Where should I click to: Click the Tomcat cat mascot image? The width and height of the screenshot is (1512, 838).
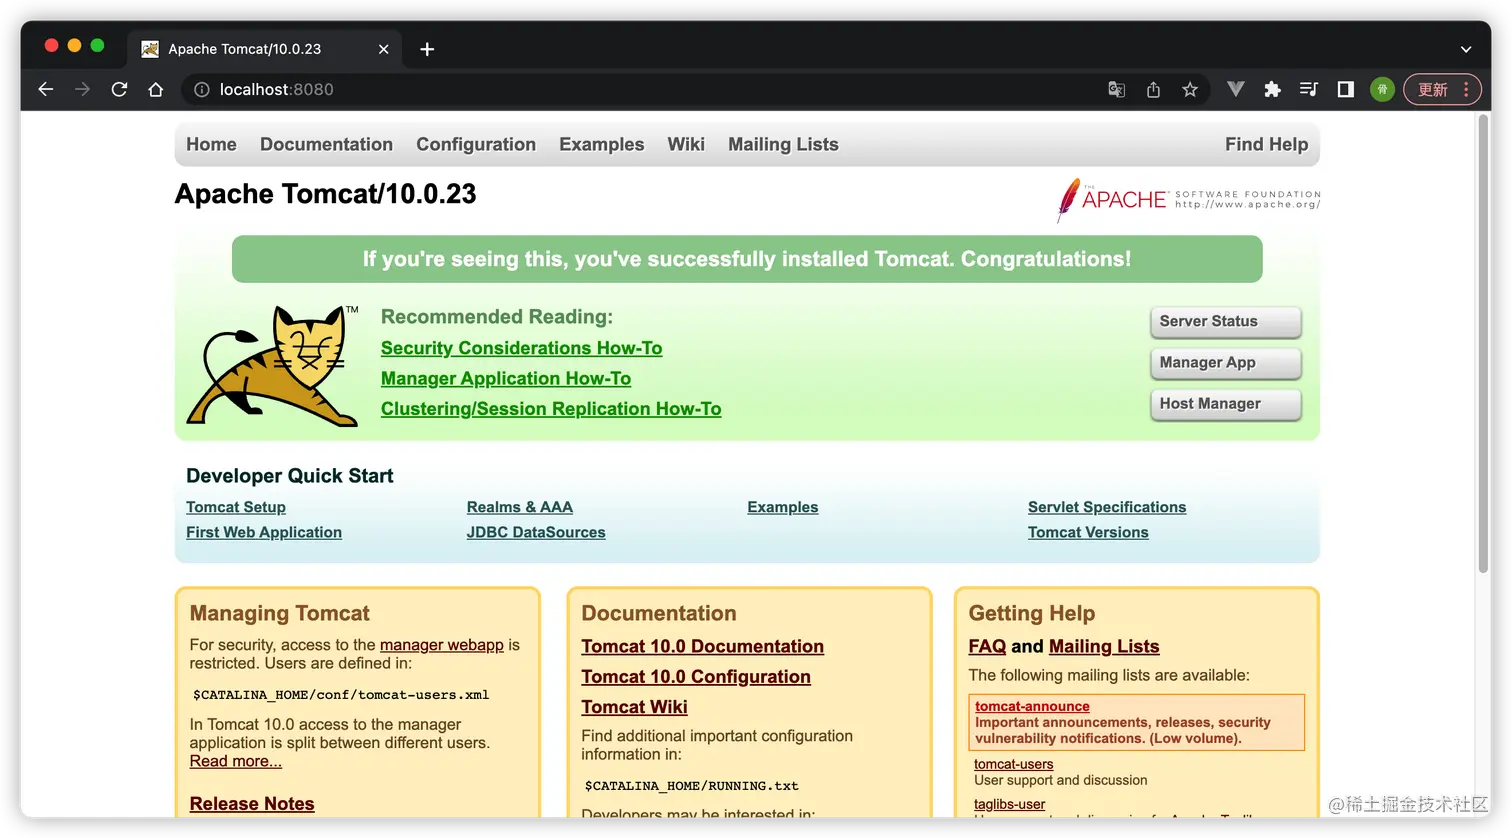point(272,366)
